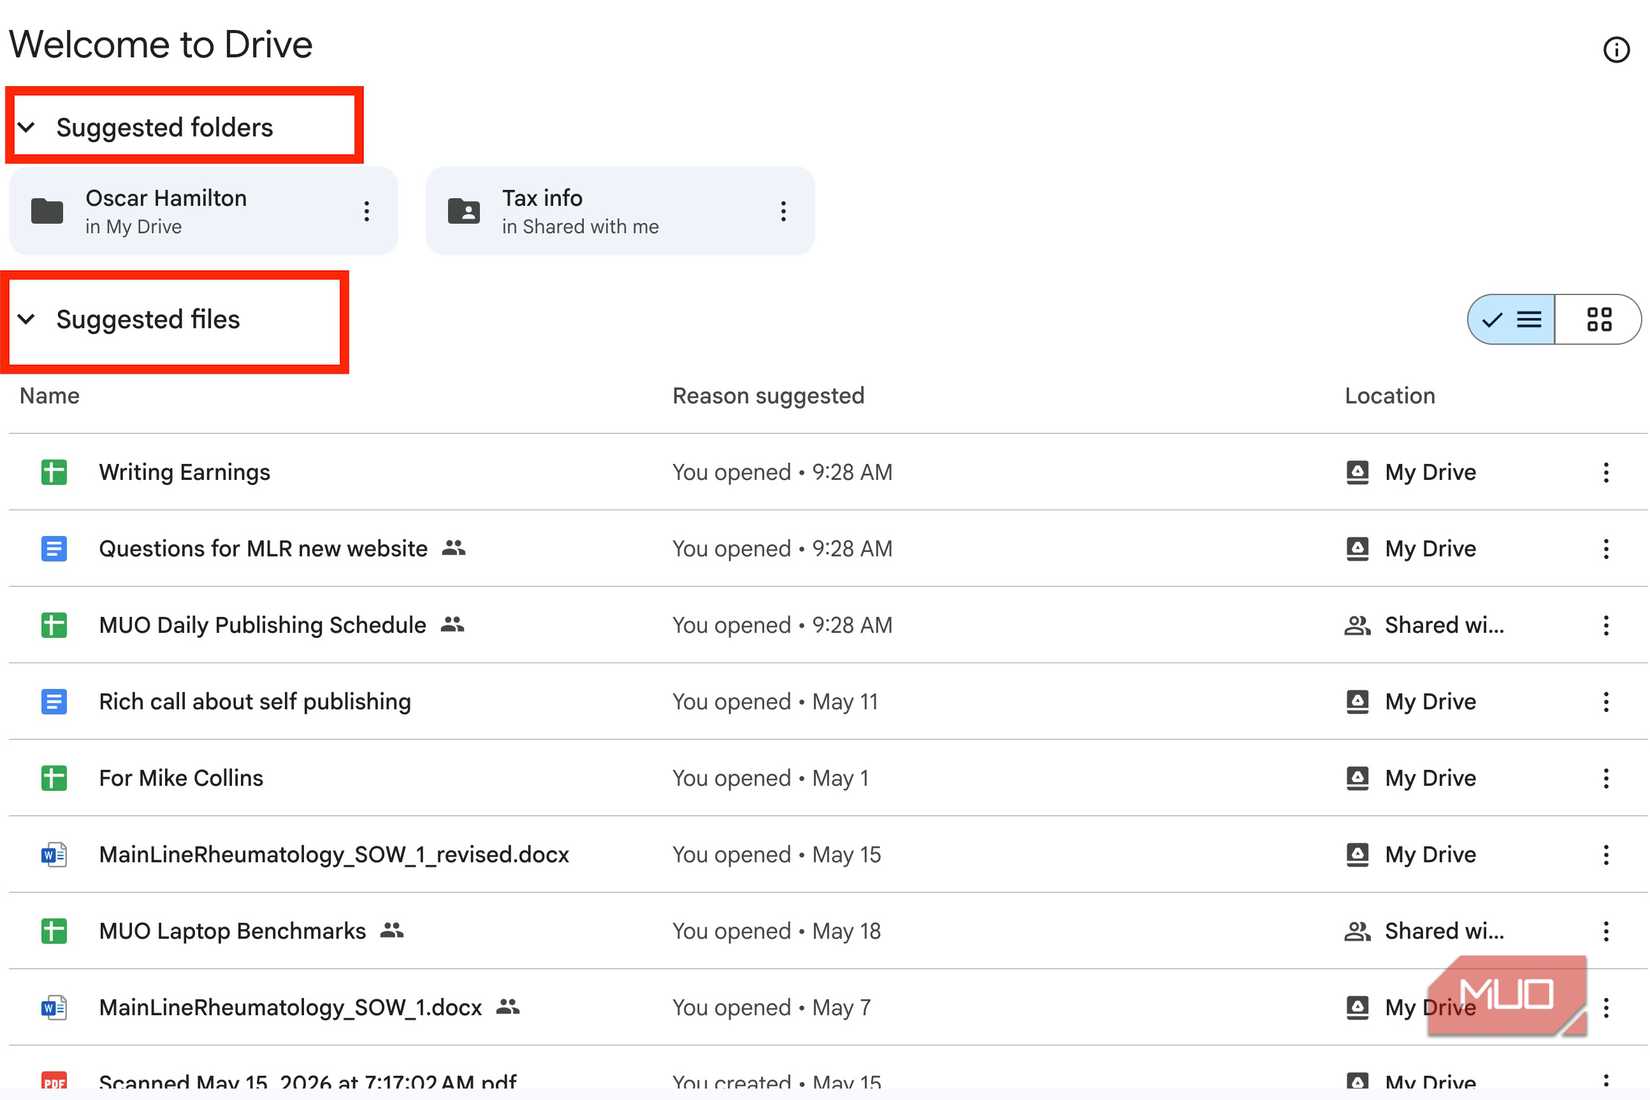The image size is (1650, 1100).
Task: Switch to grid layout view
Action: point(1598,319)
